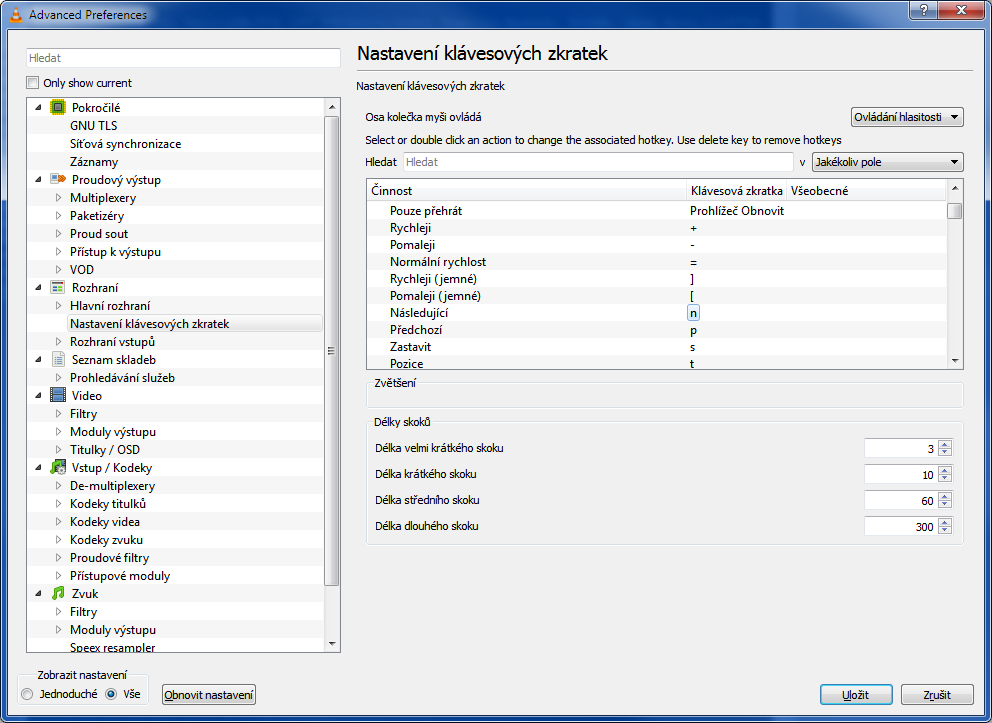Increase Délka velmi krátkého skoku value
This screenshot has width=992, height=723.
pos(945,444)
